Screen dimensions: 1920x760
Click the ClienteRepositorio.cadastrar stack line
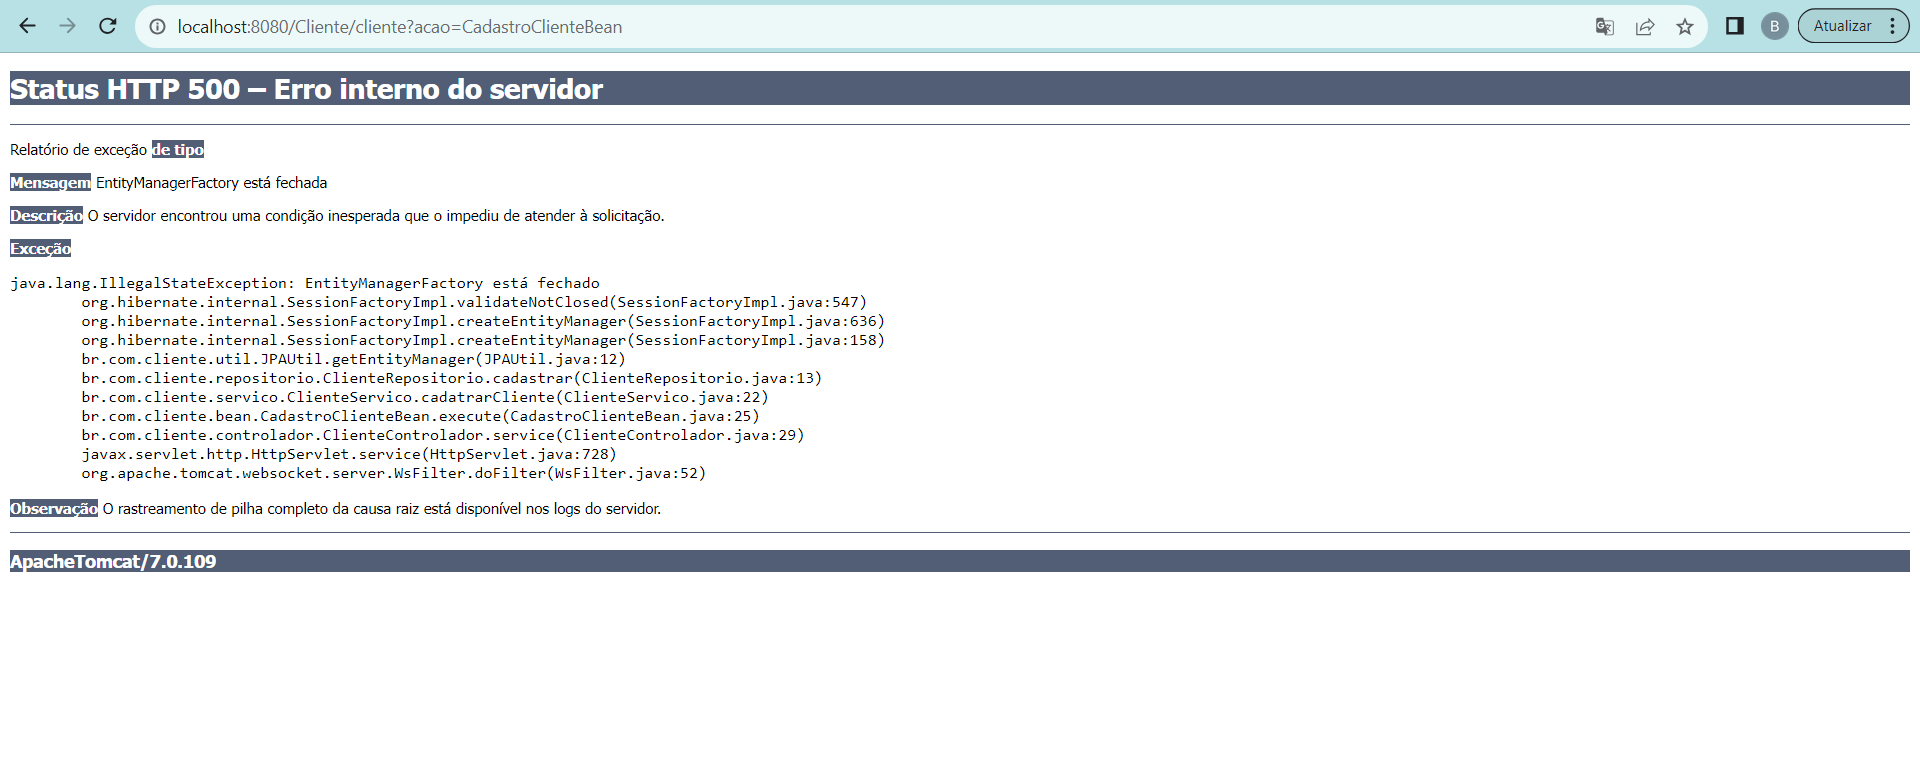pos(452,378)
